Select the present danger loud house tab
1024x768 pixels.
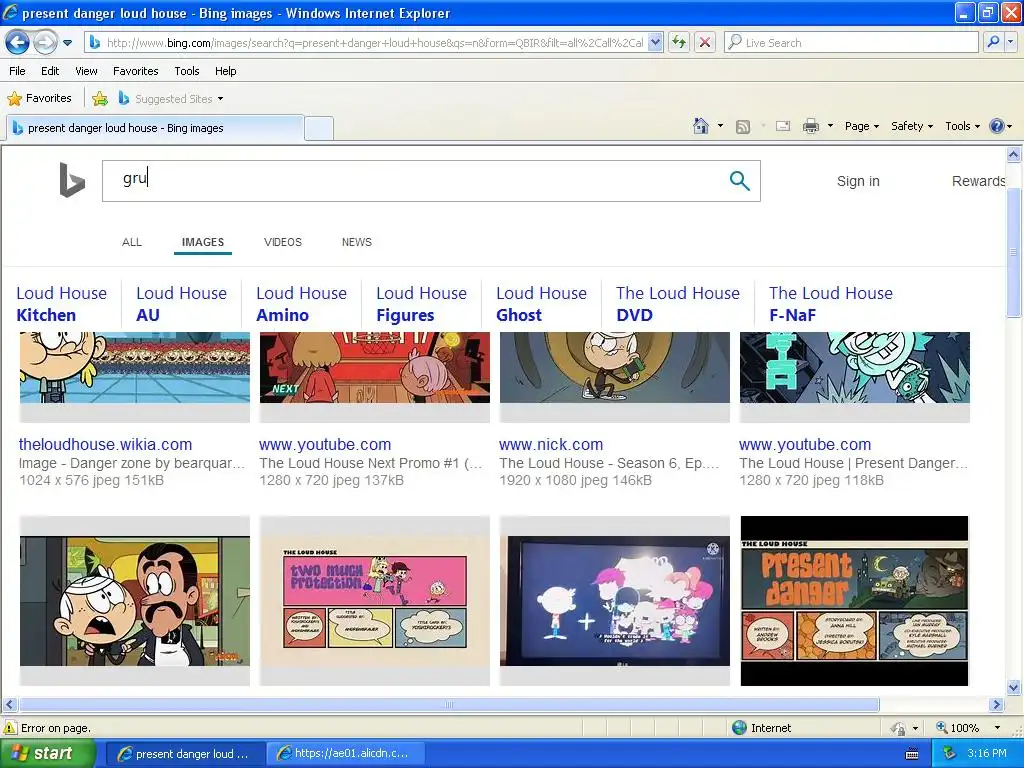[155, 128]
